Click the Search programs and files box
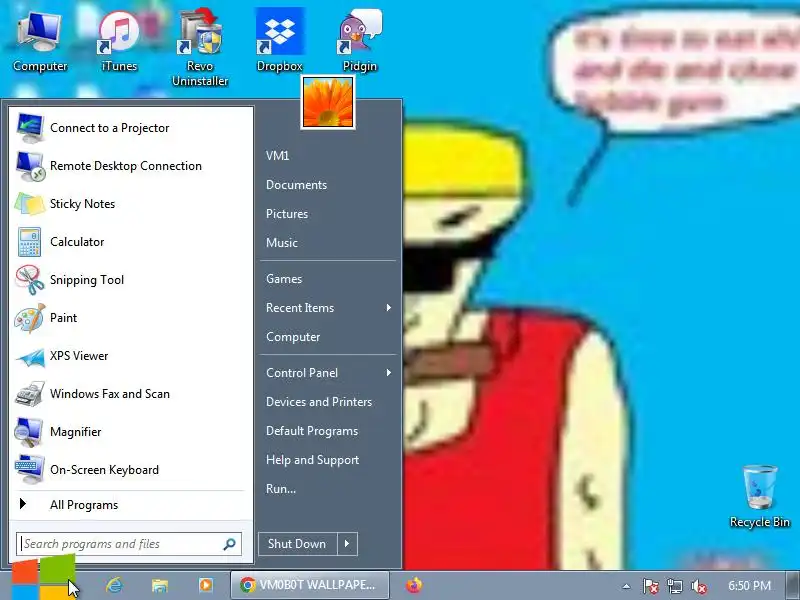The width and height of the screenshot is (800, 600). click(129, 544)
